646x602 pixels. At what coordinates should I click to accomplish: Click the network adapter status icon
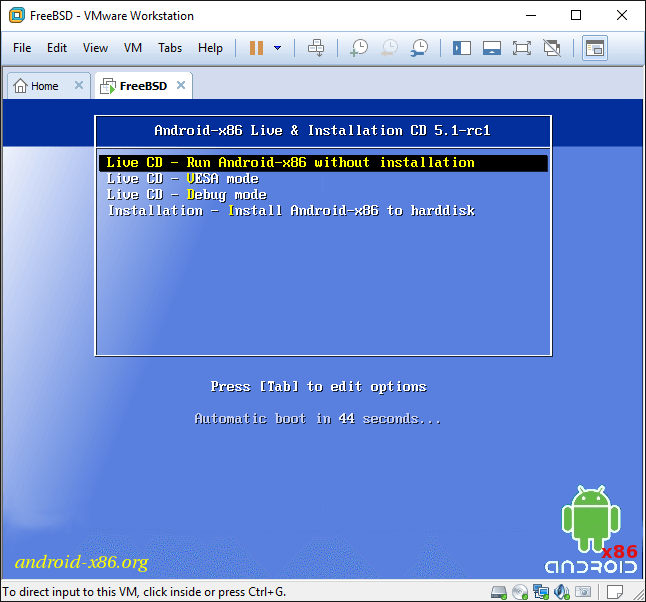point(541,592)
